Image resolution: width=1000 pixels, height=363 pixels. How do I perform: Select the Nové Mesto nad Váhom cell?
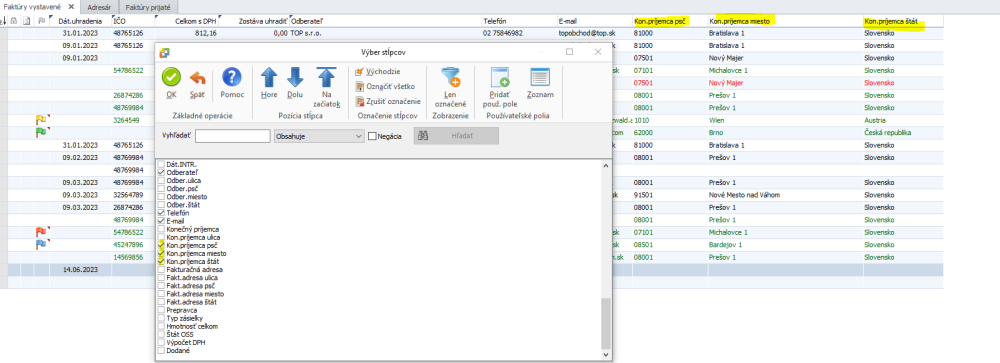point(785,195)
